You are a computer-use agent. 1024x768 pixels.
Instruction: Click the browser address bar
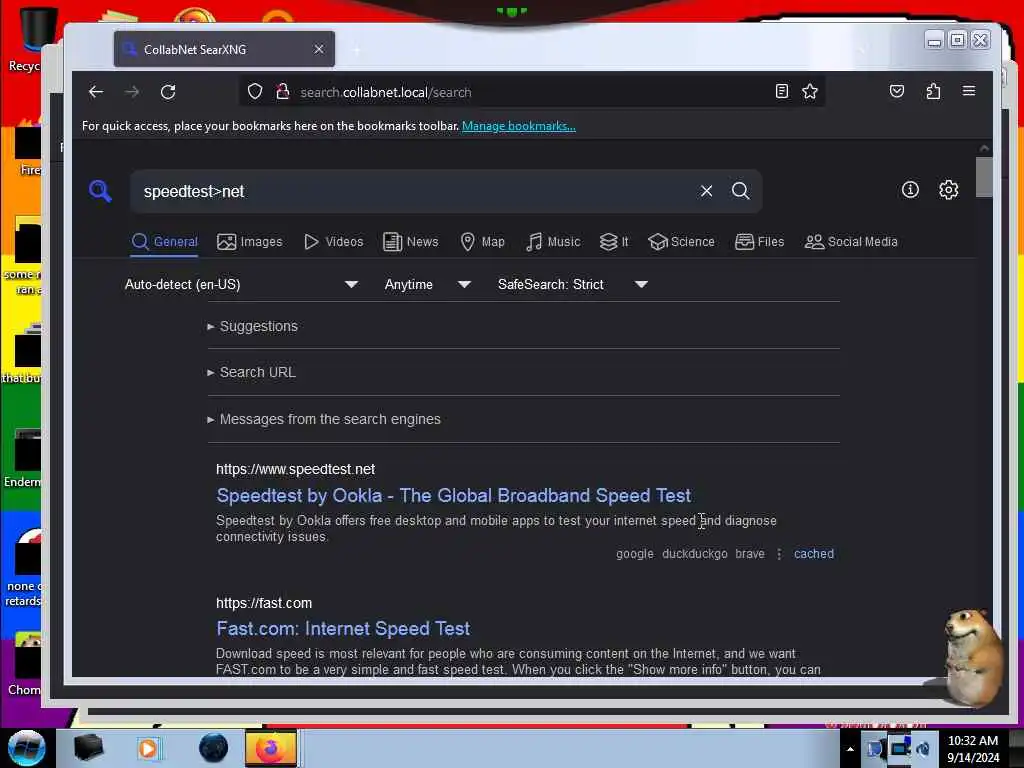[532, 92]
